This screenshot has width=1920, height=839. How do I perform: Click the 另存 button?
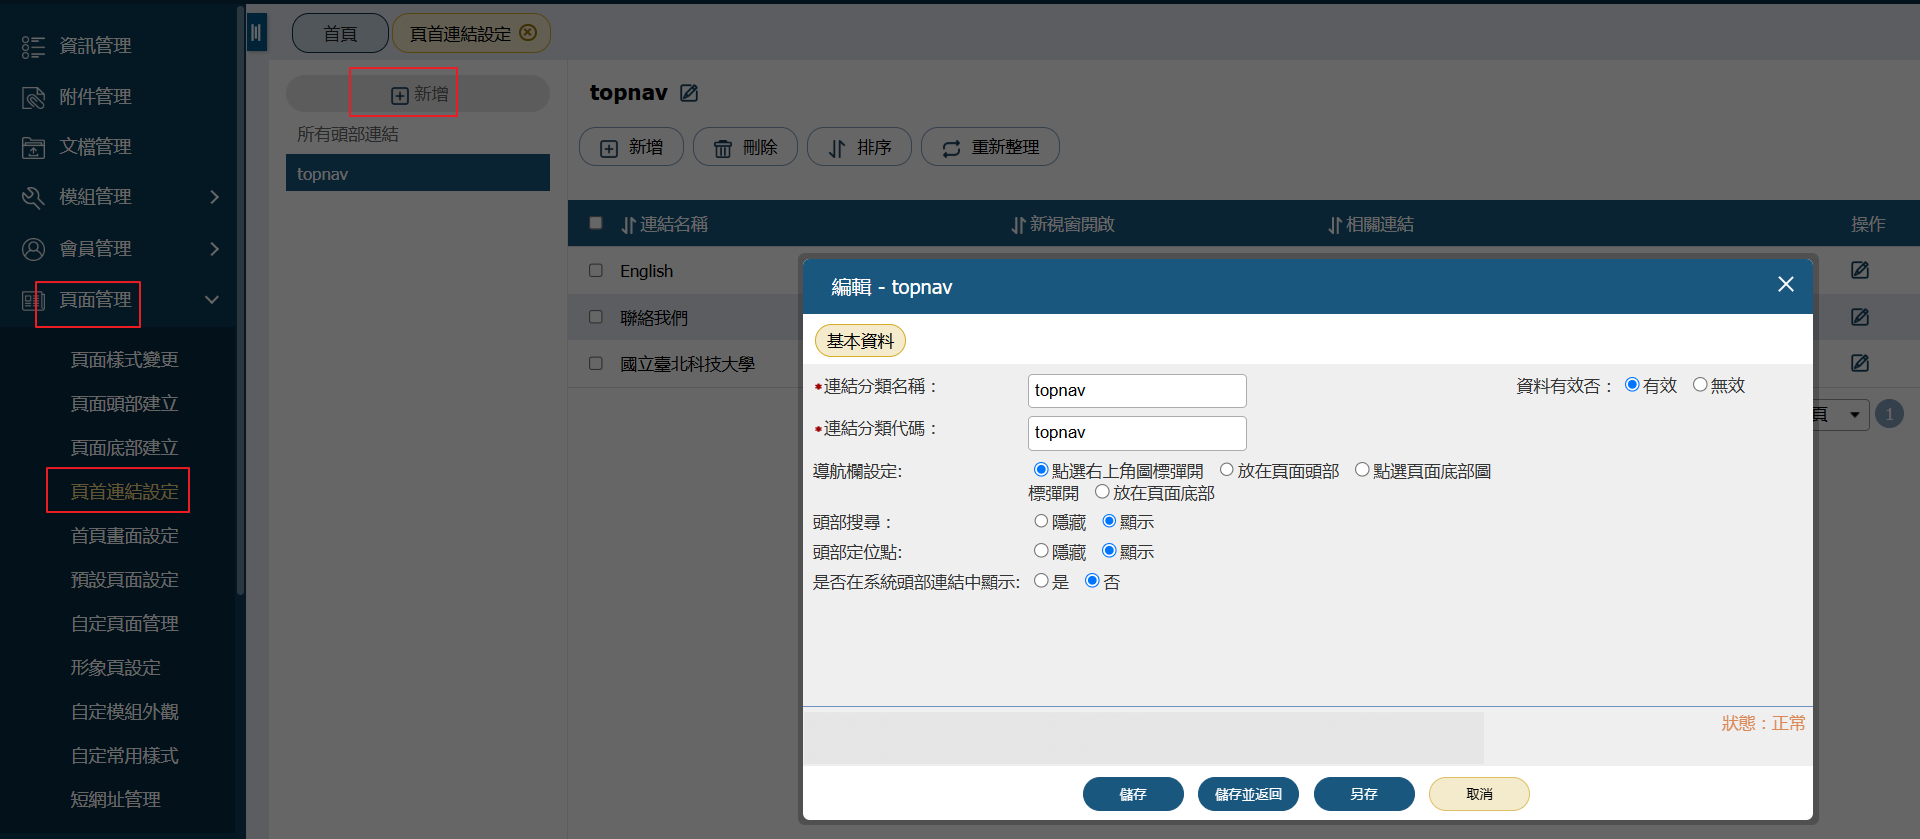(1364, 794)
